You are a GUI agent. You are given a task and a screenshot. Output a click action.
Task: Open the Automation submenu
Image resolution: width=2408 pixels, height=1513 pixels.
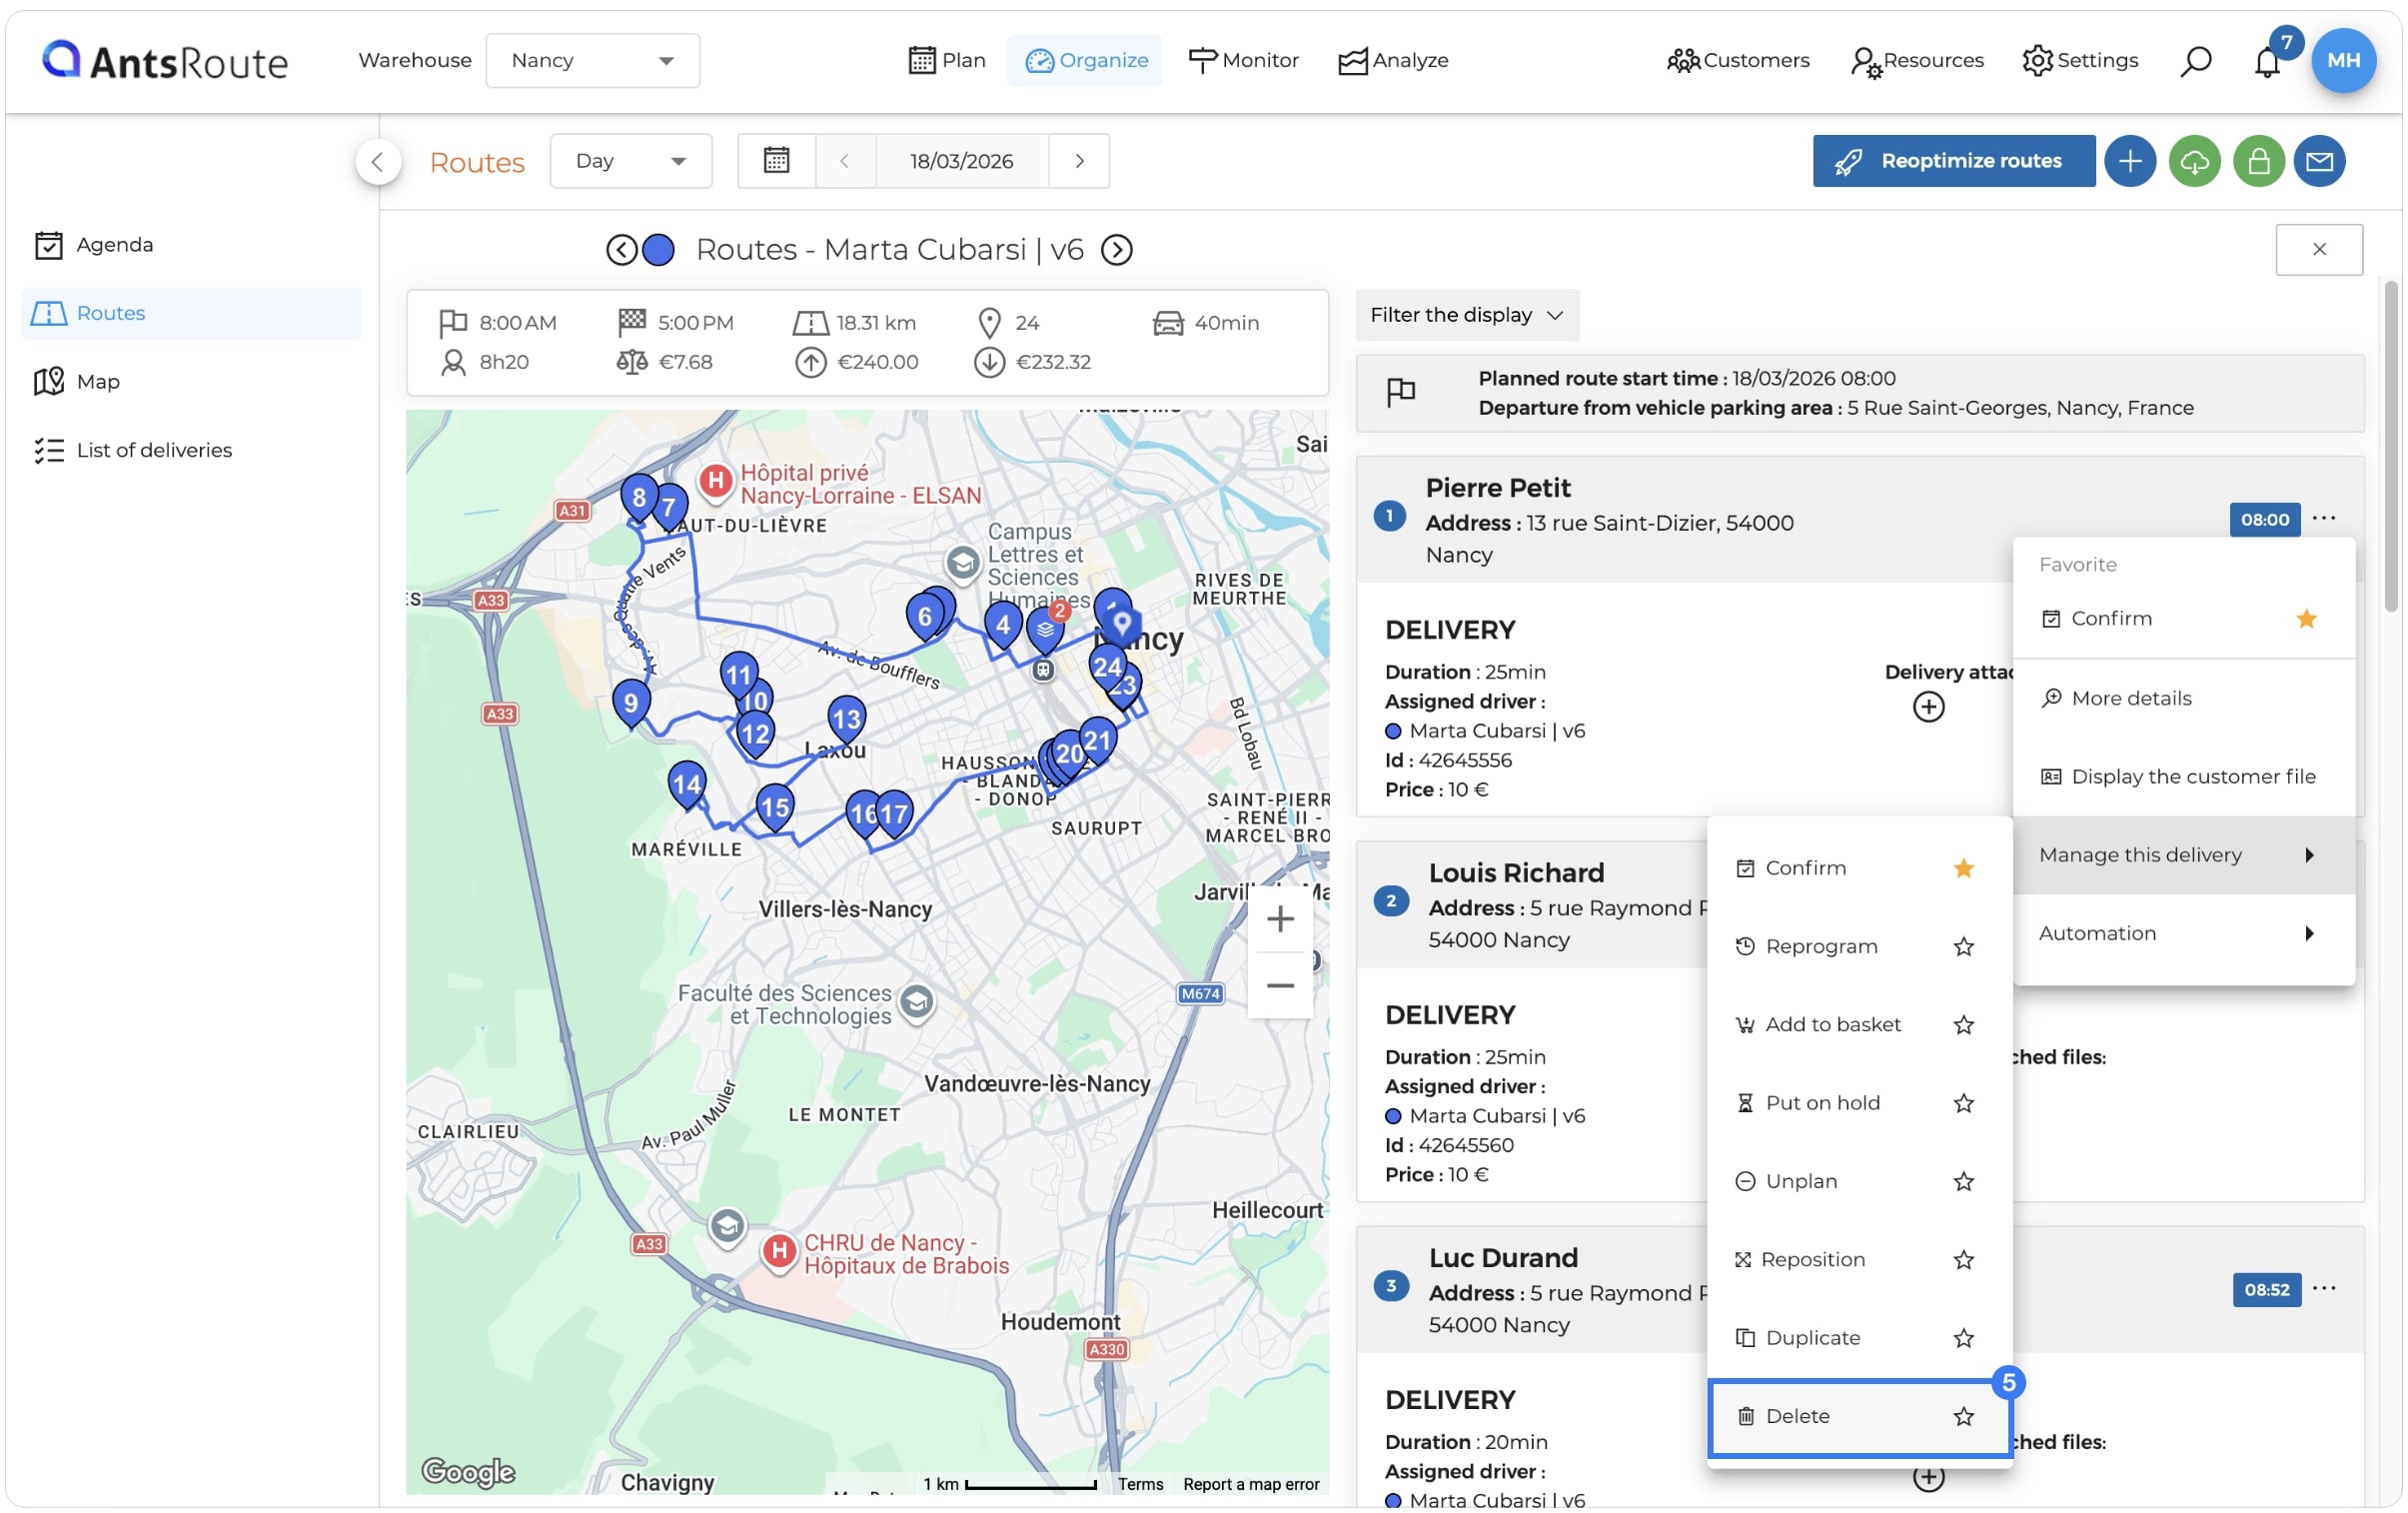2183,933
